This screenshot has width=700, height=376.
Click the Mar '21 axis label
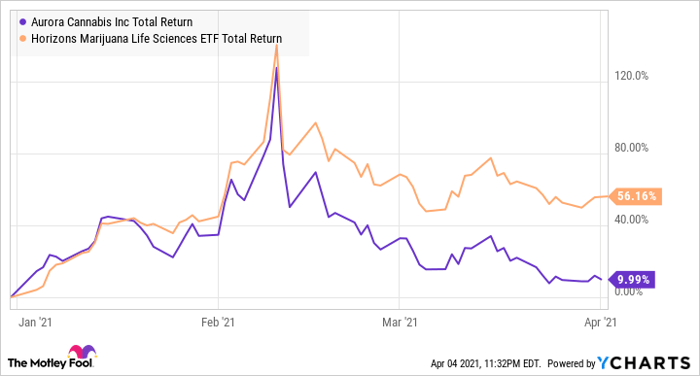coord(400,322)
